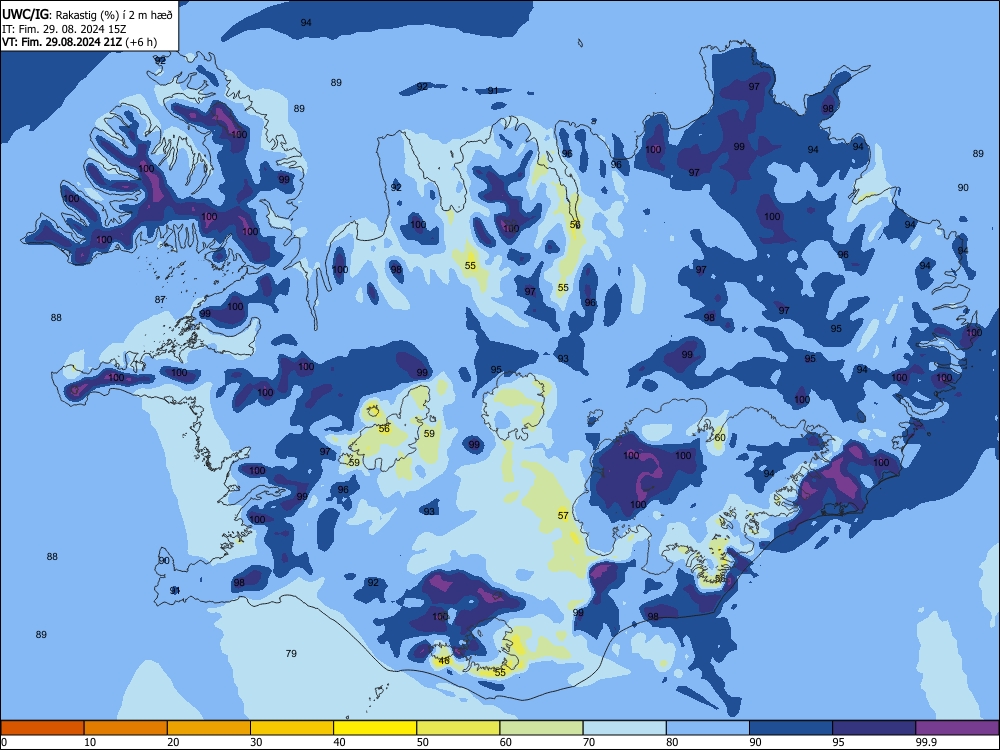1000x750 pixels.
Task: Click the "79" humidity value offshore southwest
Action: (x=291, y=654)
